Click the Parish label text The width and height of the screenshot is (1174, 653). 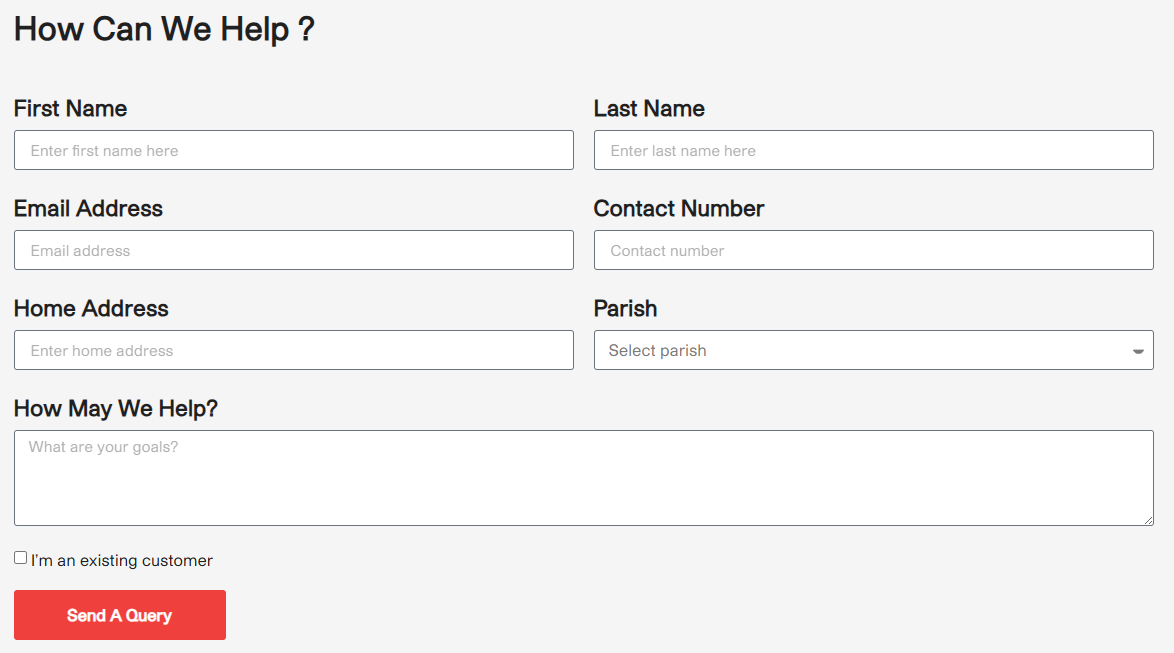625,308
